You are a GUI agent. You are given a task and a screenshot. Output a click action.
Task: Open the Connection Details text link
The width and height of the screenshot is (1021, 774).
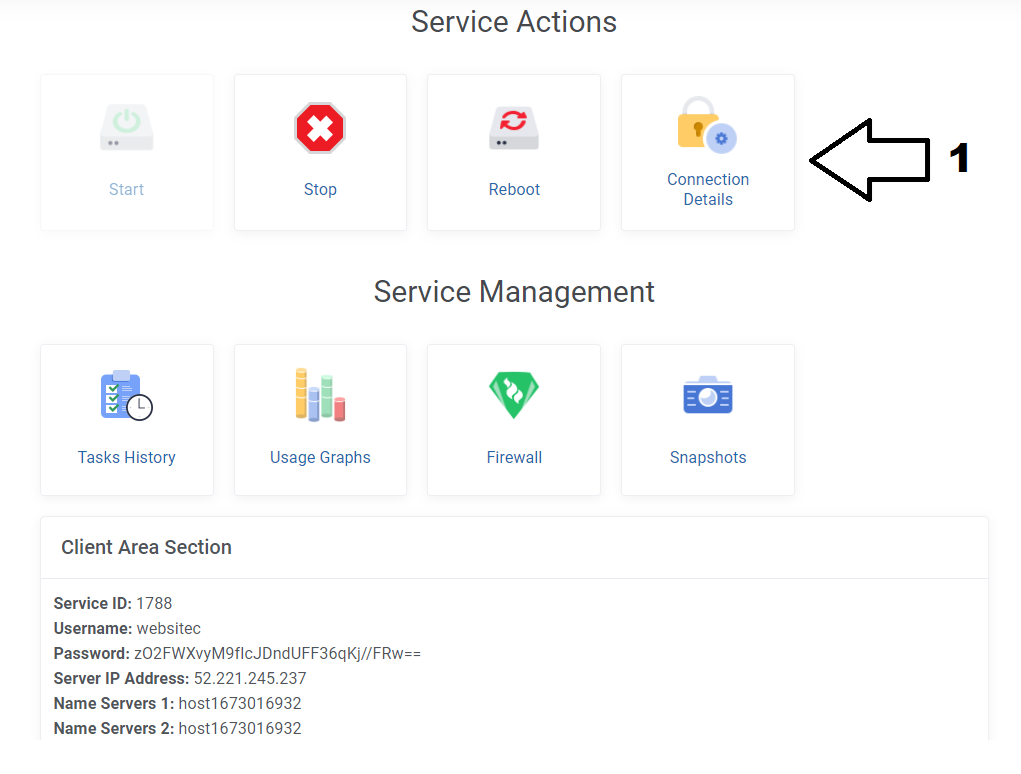pos(708,190)
